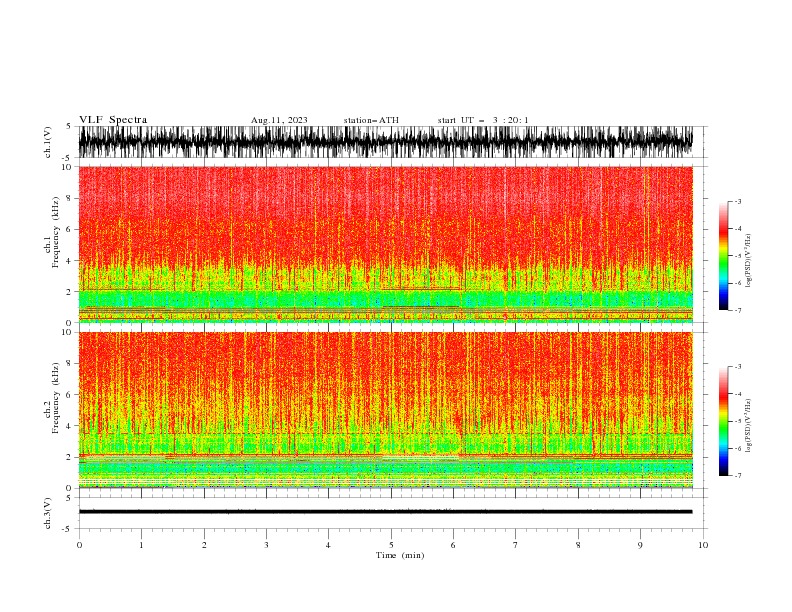Select the "start UT = 3 :20: 1" text
The height and width of the screenshot is (612, 792).
point(482,120)
